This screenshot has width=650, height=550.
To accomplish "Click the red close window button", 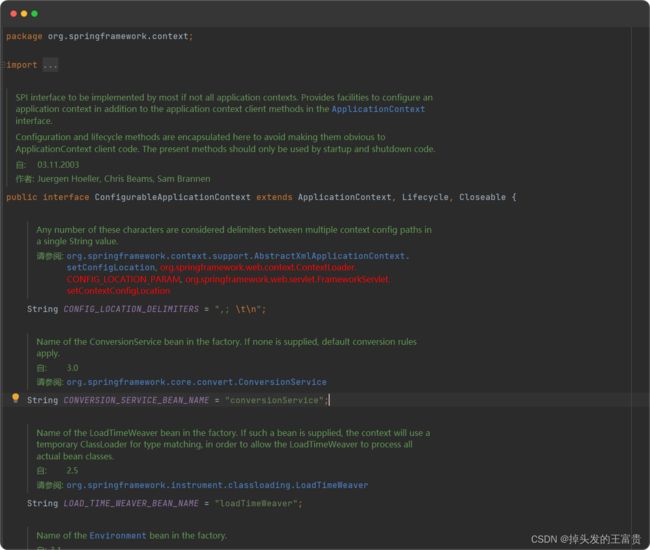I will [x=12, y=14].
